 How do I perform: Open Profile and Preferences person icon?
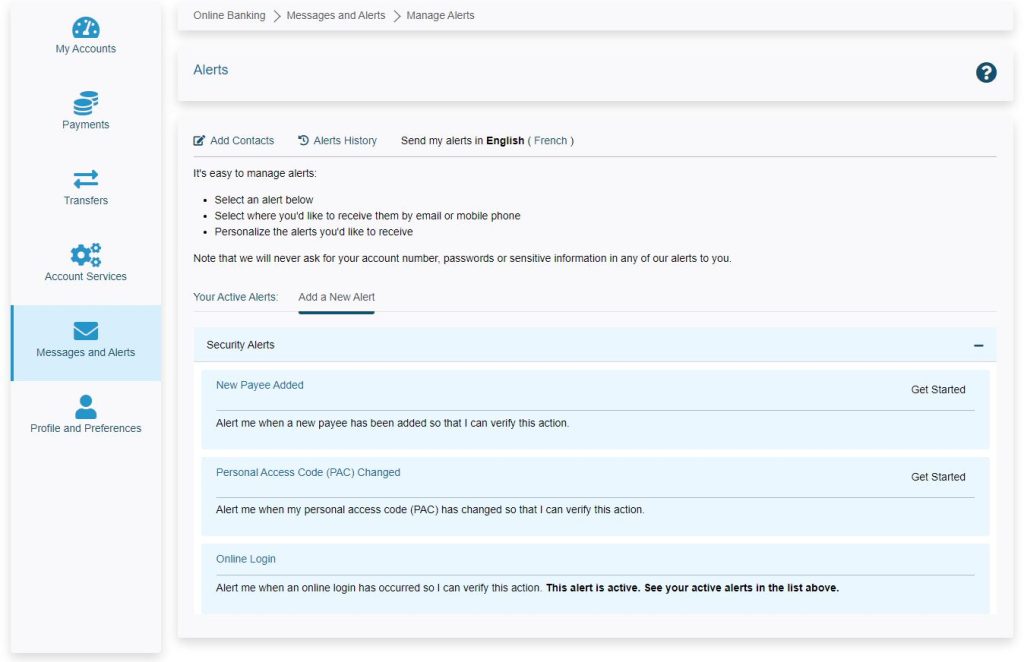point(85,406)
